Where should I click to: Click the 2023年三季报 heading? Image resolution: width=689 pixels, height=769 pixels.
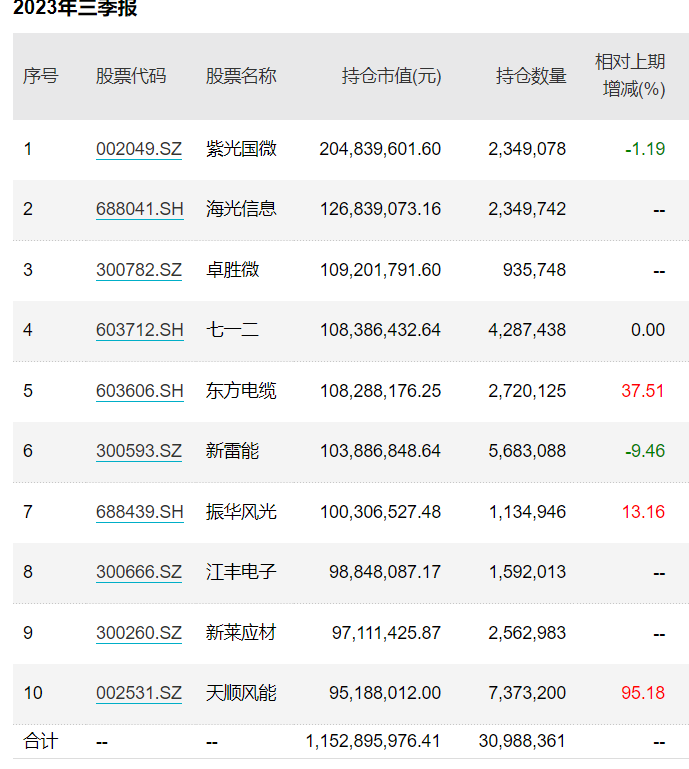(x=75, y=8)
